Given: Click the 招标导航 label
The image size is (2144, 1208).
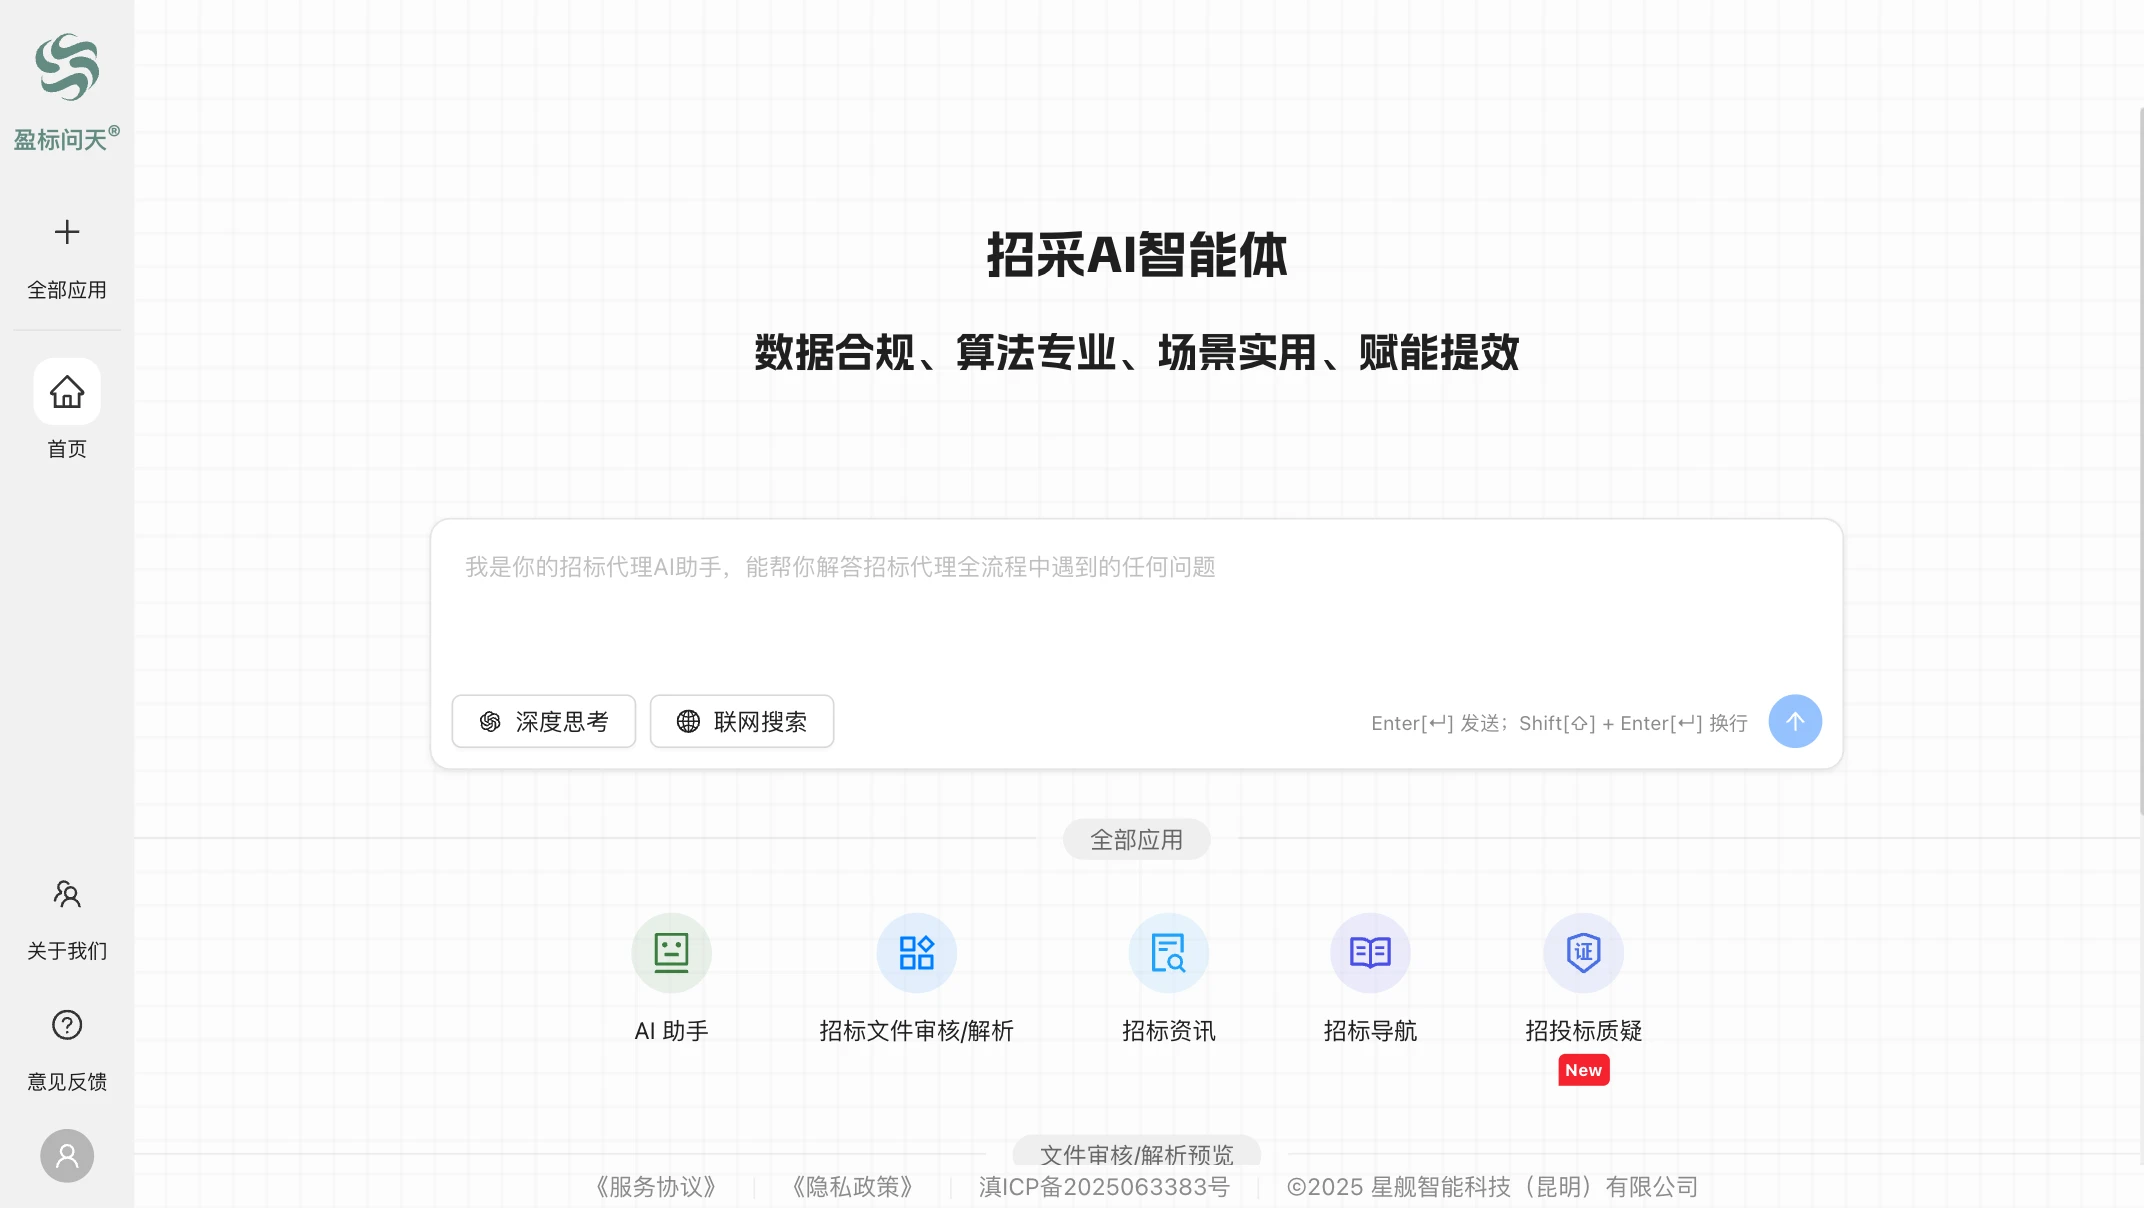Looking at the screenshot, I should [1370, 1031].
